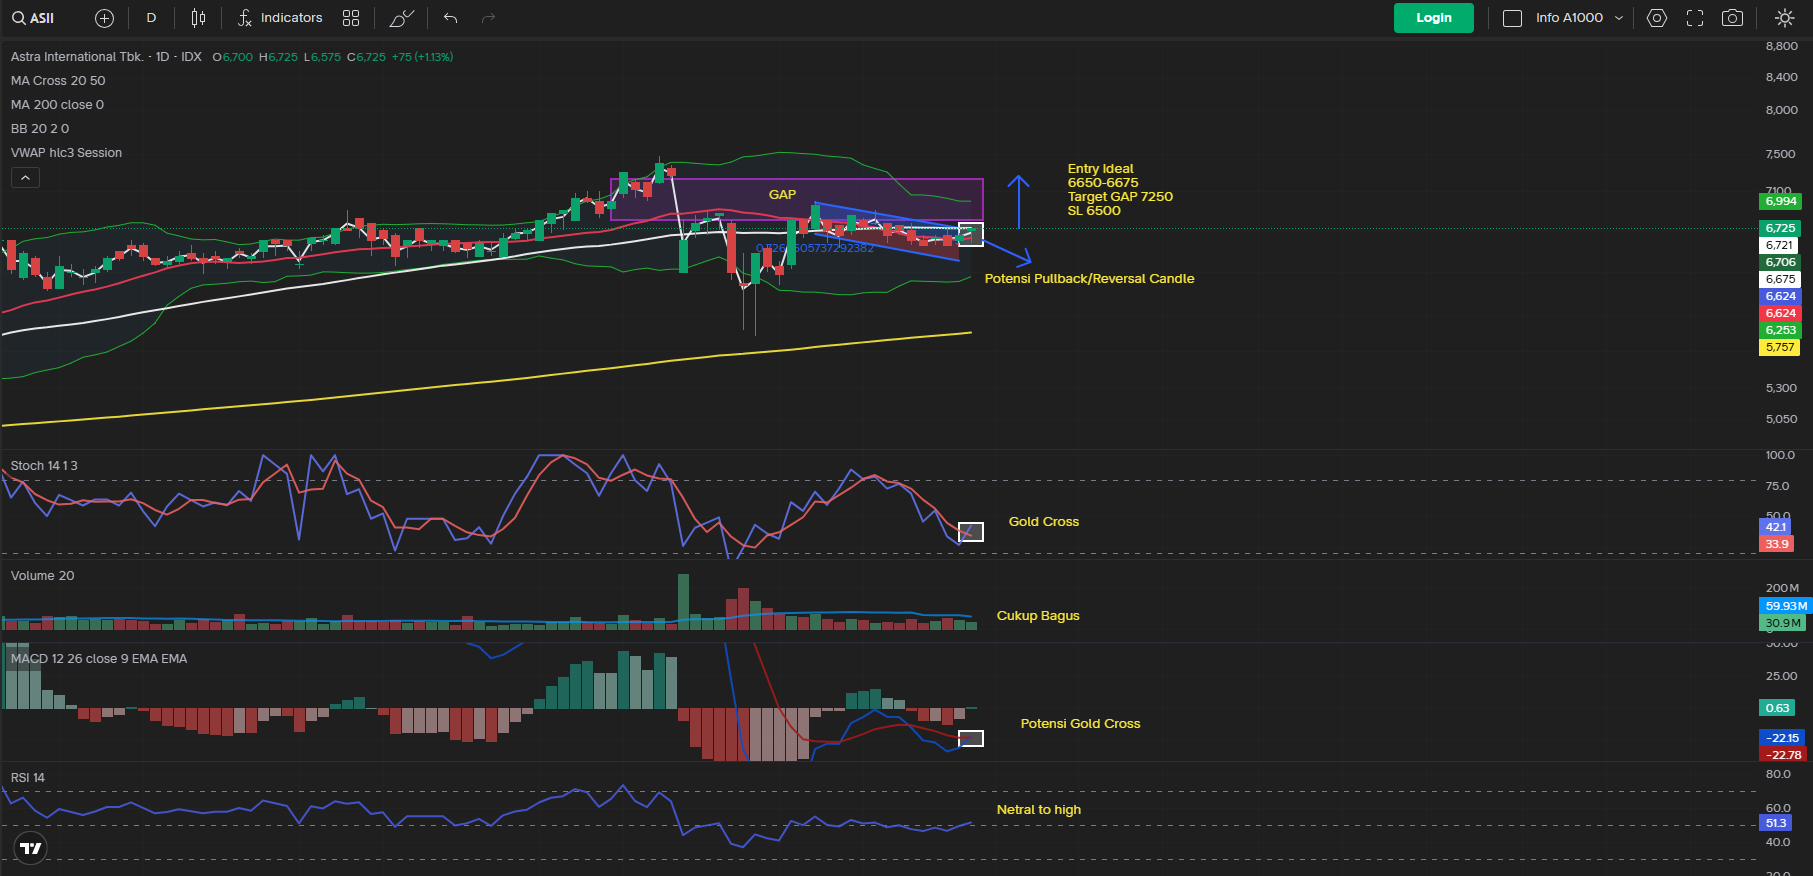Click the white 6,675 price label
This screenshot has height=876, width=1813.
pos(1780,280)
